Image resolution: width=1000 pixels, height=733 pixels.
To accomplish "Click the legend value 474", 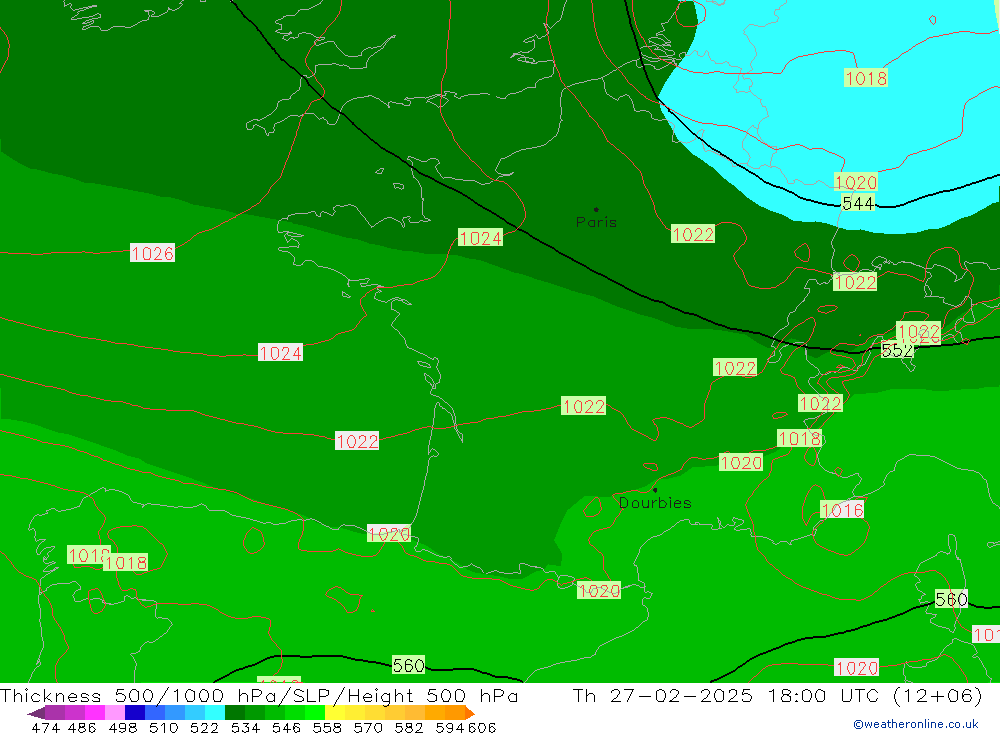I will click(x=46, y=728).
